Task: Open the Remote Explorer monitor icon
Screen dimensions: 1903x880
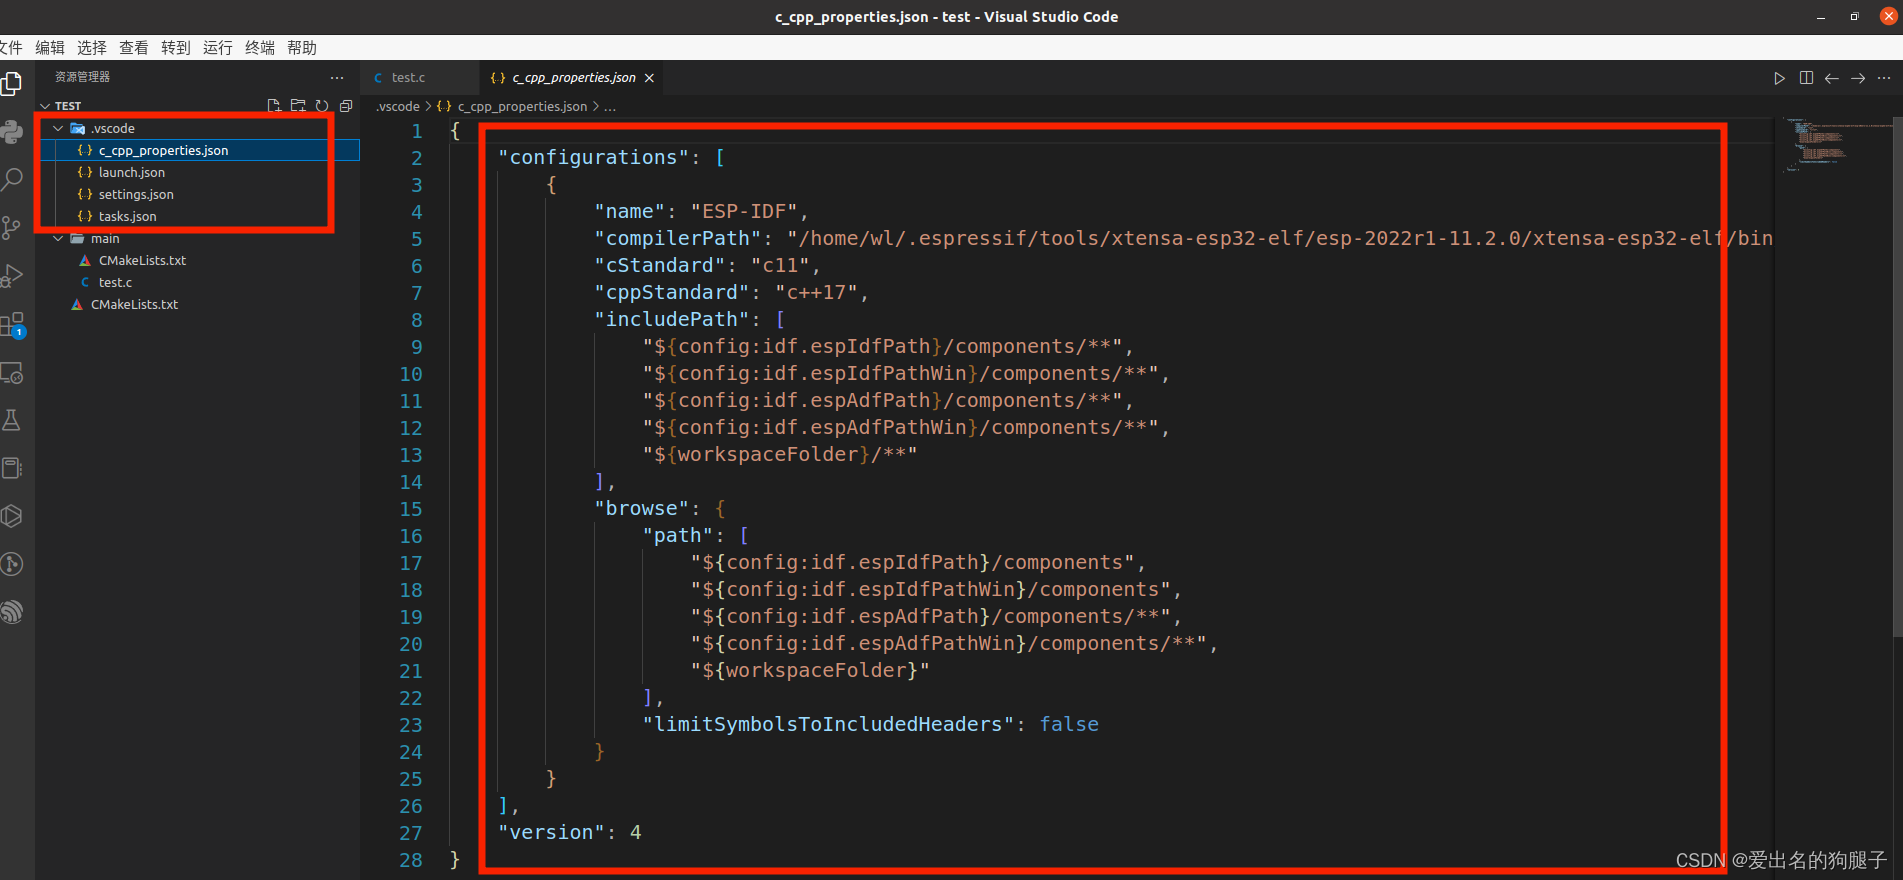Action: pos(11,372)
